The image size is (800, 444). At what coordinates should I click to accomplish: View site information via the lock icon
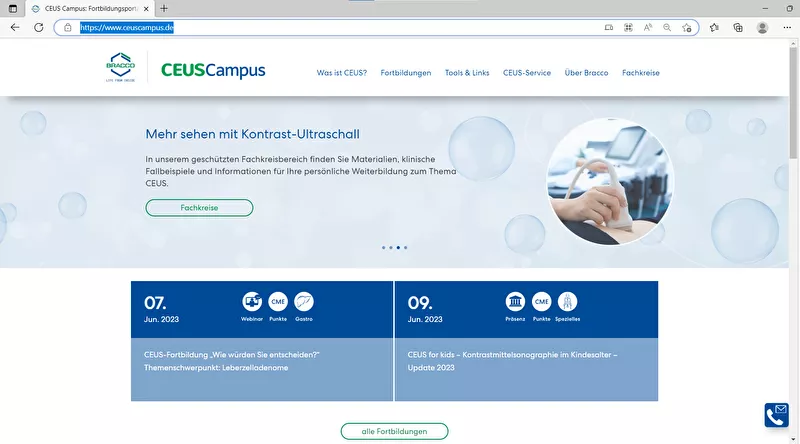[67, 28]
